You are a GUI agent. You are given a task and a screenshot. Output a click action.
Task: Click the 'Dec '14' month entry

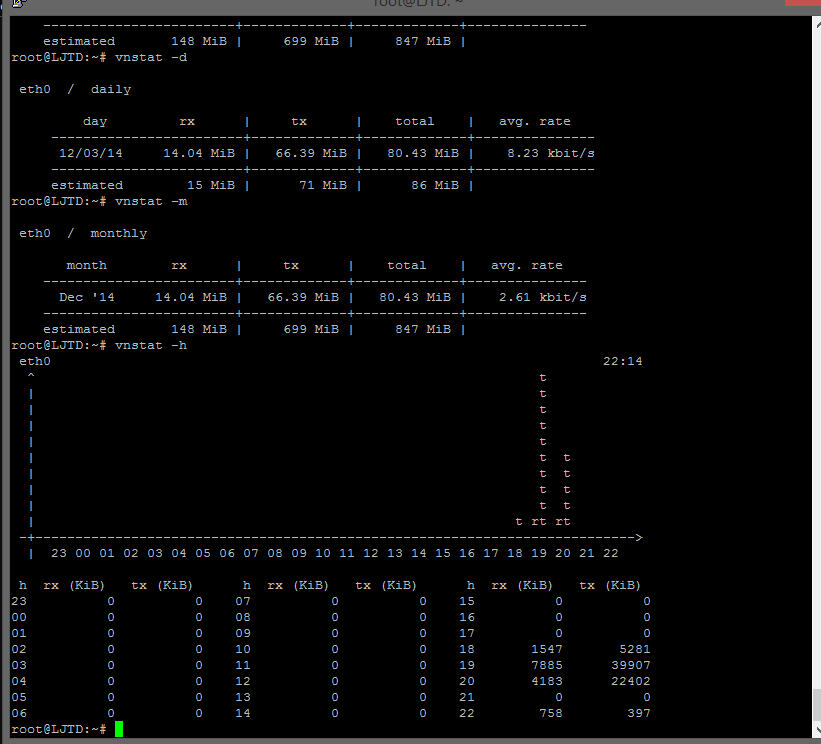pos(86,297)
